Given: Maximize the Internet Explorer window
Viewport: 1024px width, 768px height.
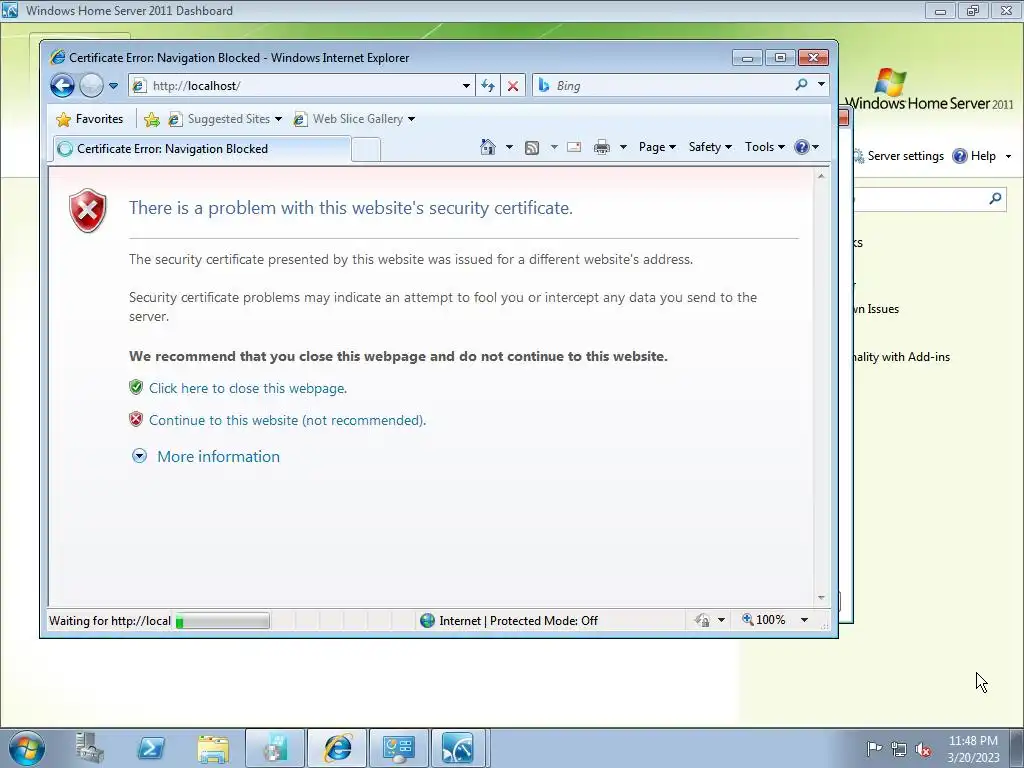Looking at the screenshot, I should coord(780,58).
